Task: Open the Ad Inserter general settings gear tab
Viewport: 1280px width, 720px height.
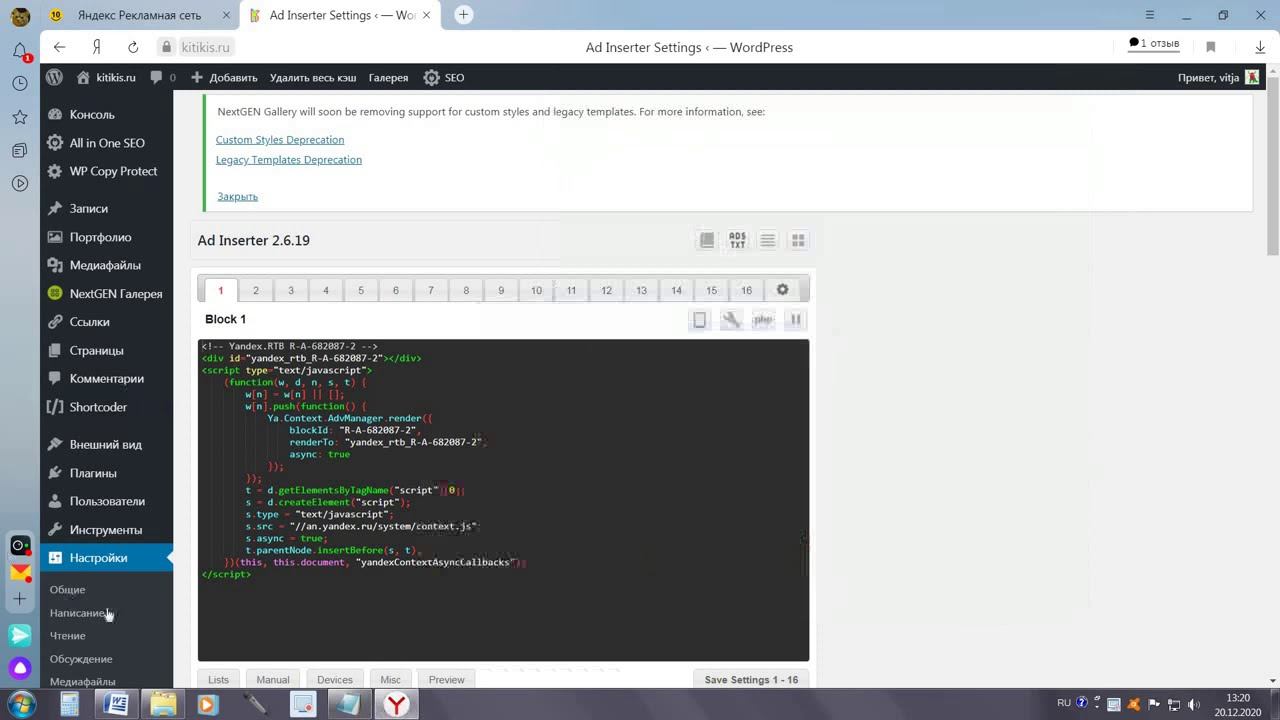Action: [x=782, y=290]
